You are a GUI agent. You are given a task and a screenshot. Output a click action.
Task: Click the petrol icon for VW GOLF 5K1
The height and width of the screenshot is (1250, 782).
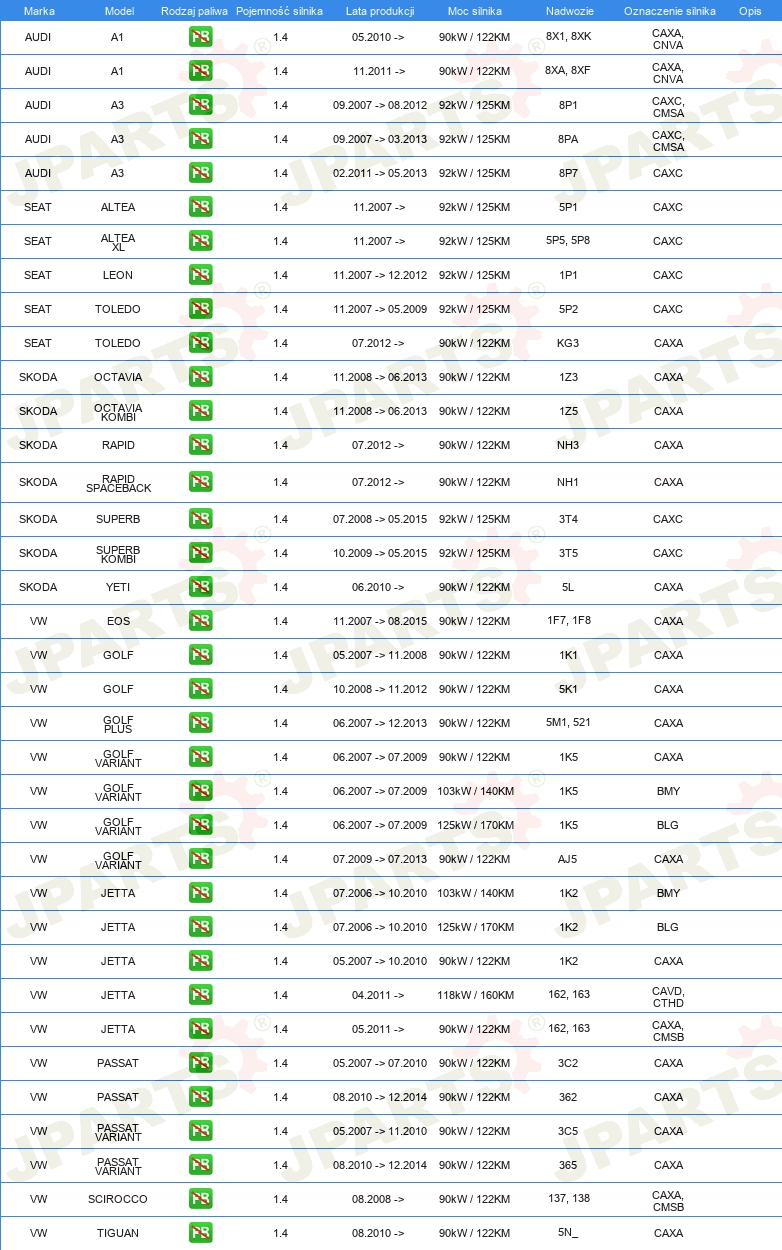click(200, 689)
